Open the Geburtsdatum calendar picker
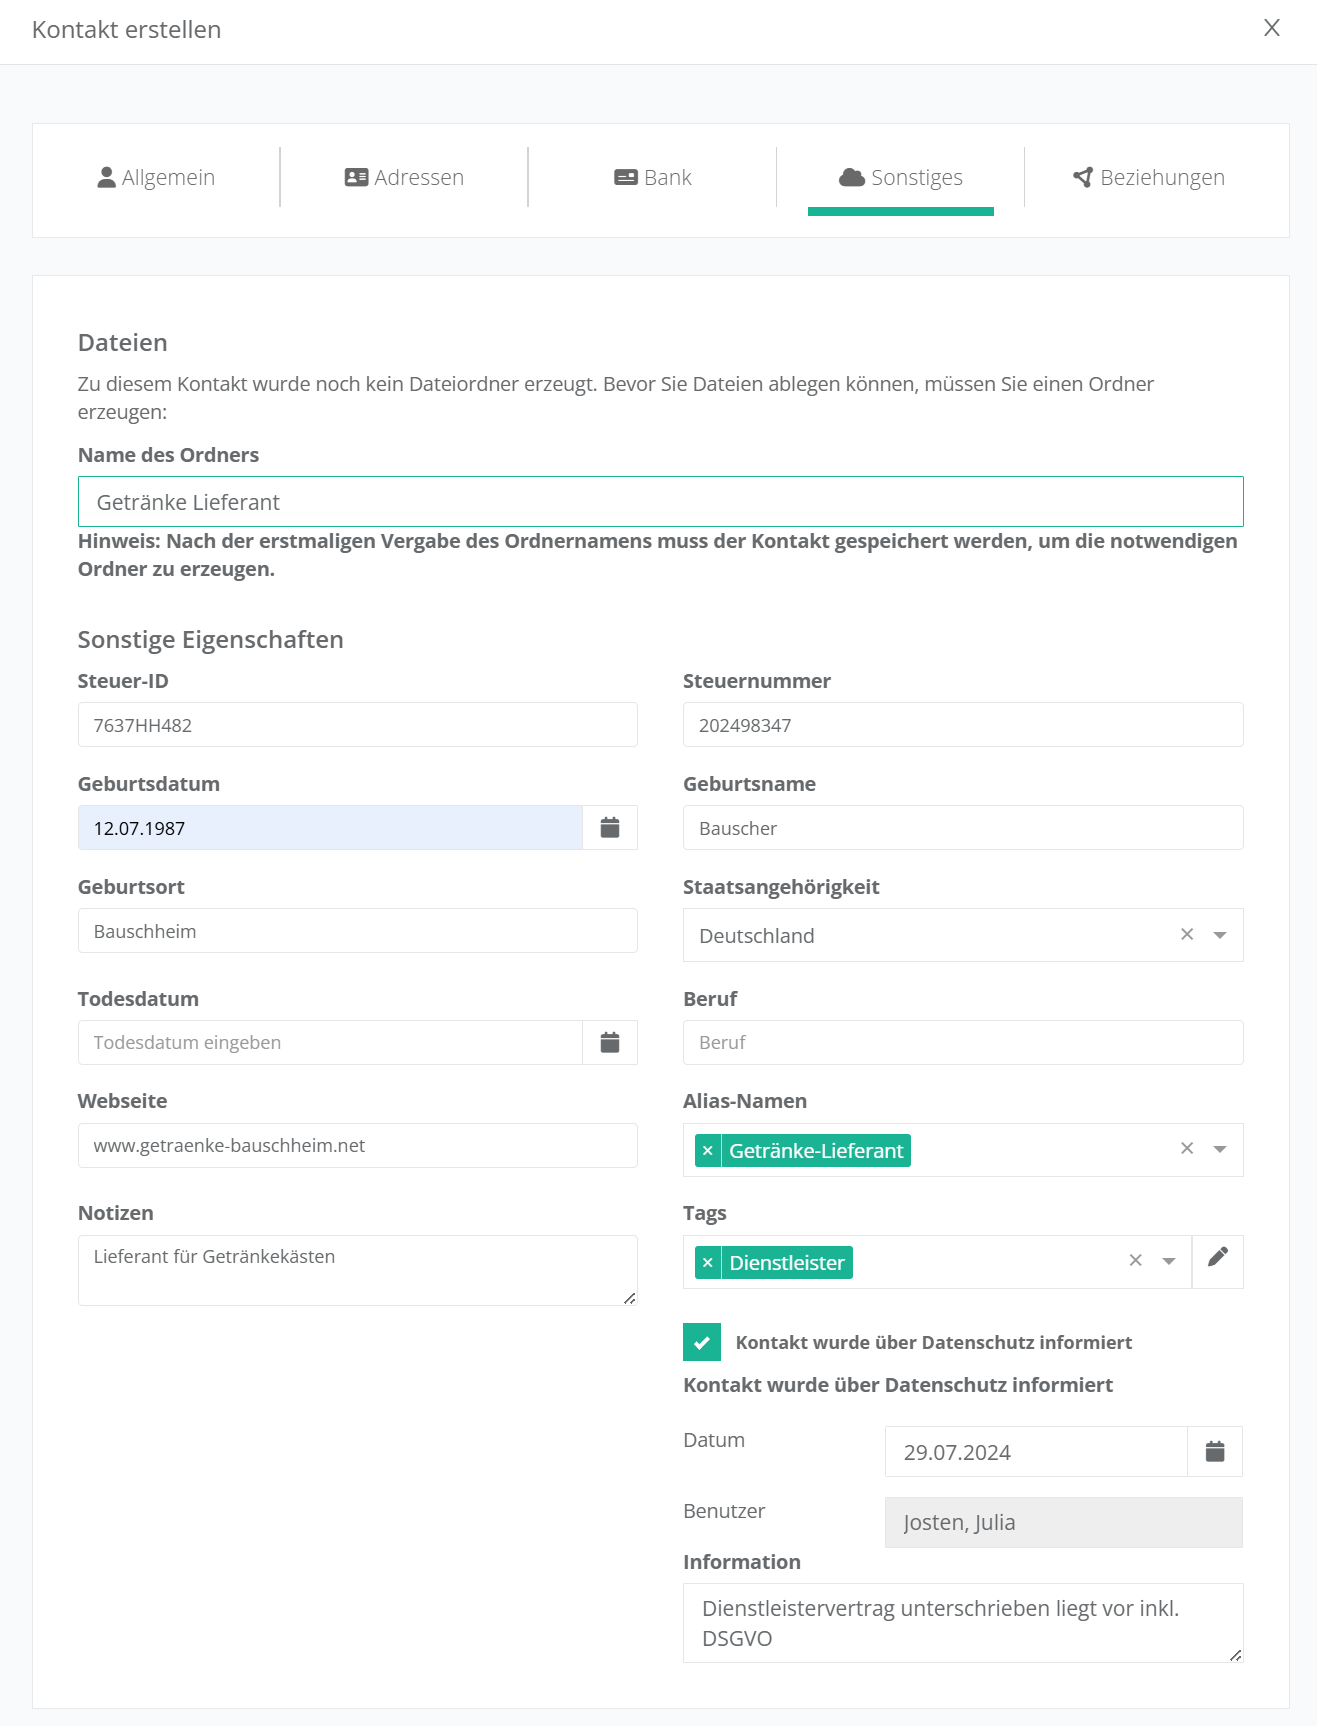Image resolution: width=1317 pixels, height=1726 pixels. click(609, 828)
